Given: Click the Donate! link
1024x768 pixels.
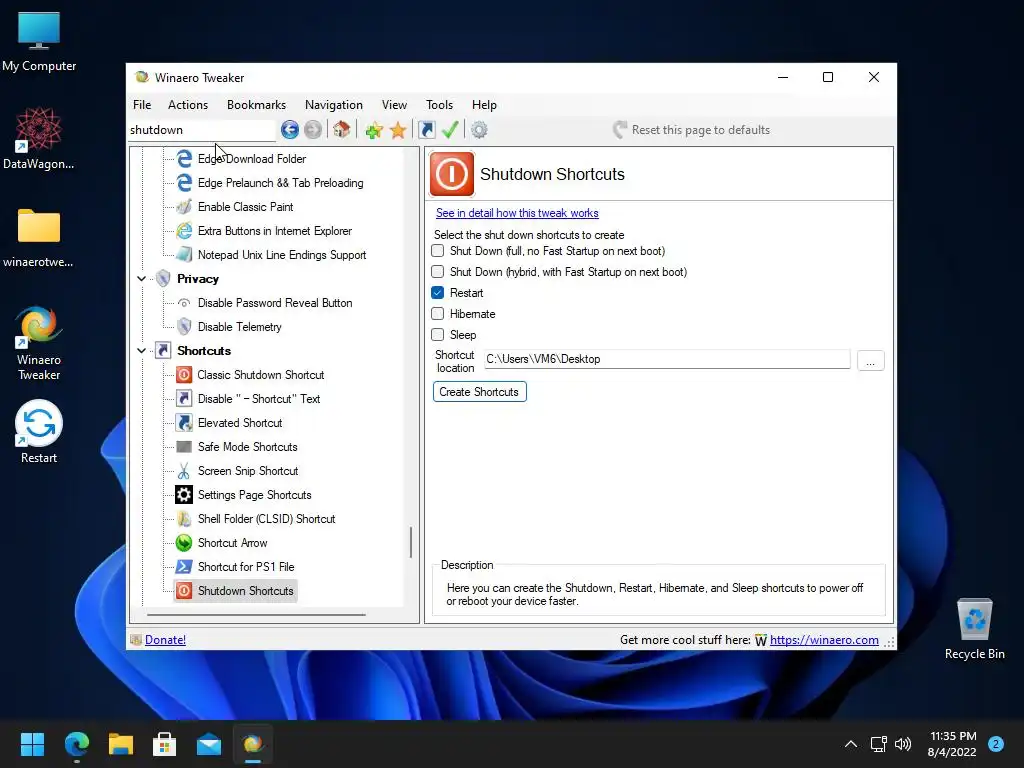Looking at the screenshot, I should pyautogui.click(x=165, y=640).
